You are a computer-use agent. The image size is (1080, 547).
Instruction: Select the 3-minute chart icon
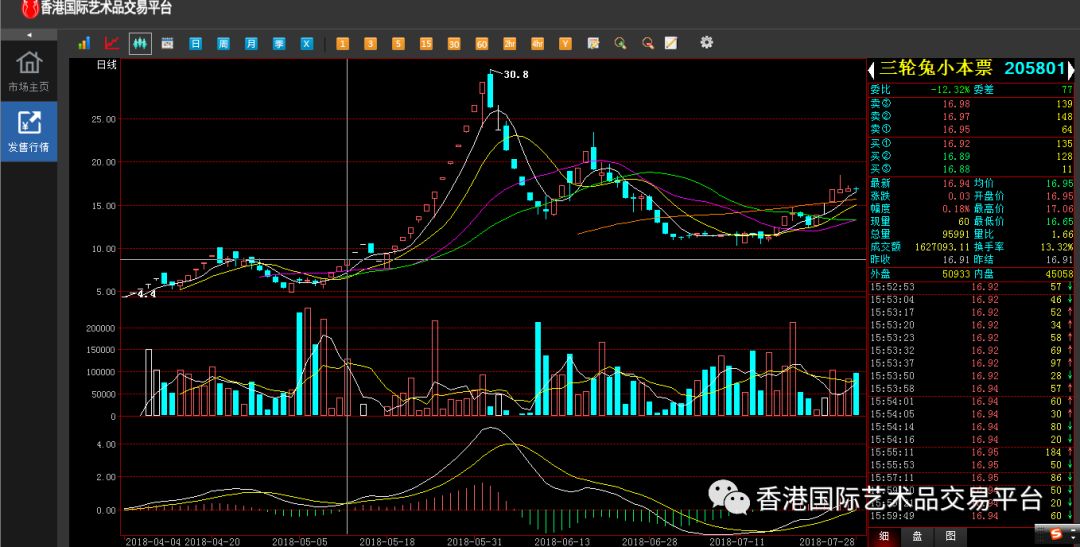point(371,43)
